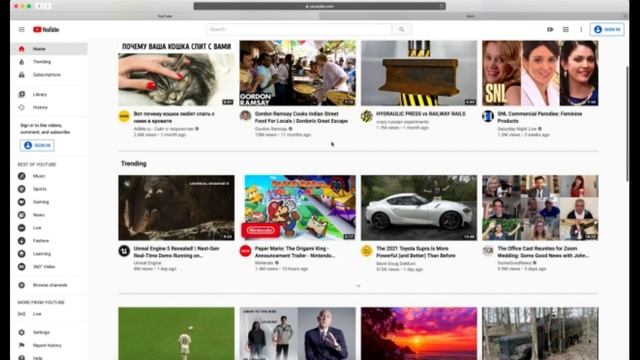Open the YouTube apps grid icon
This screenshot has width=640, height=360.
566,29
